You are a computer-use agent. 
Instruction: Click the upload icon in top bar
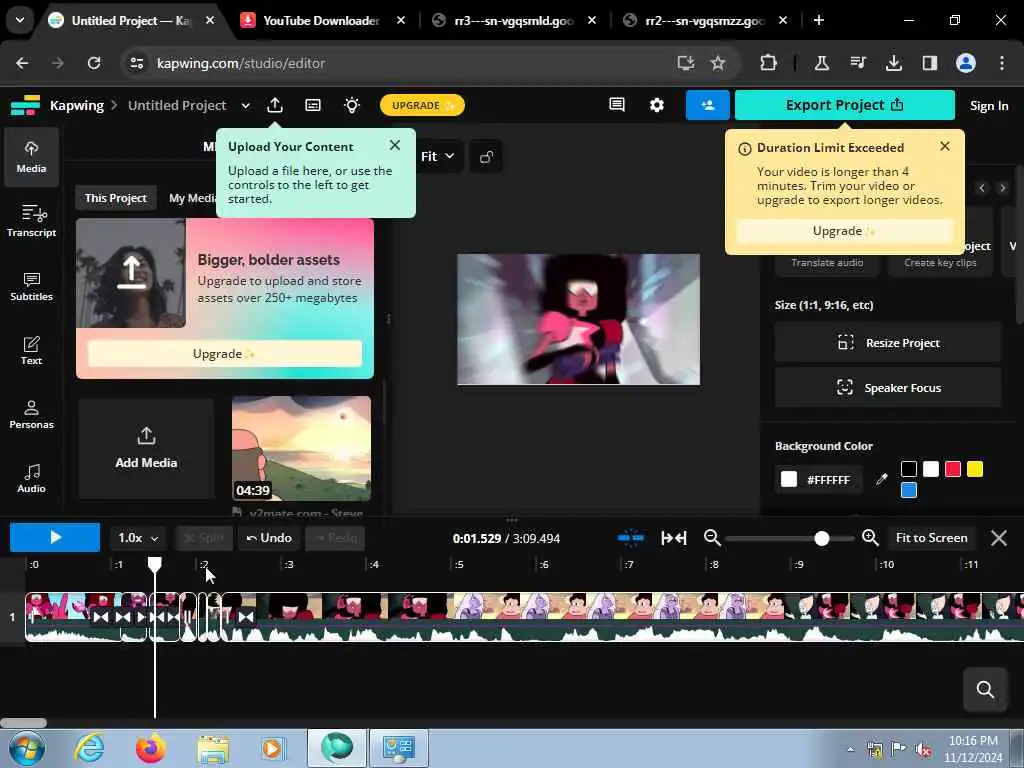[275, 105]
